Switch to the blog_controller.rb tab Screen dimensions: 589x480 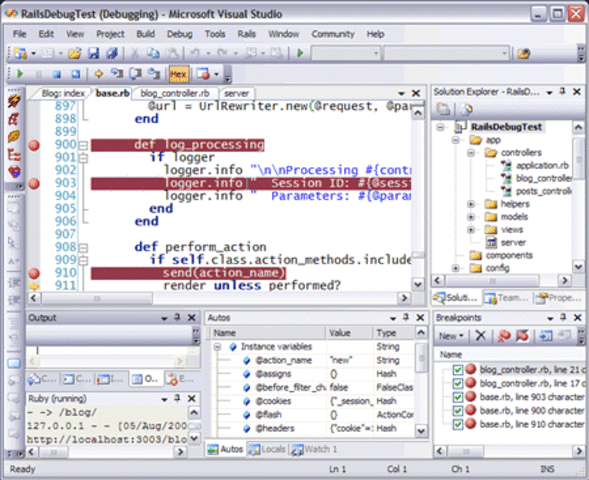coord(175,93)
